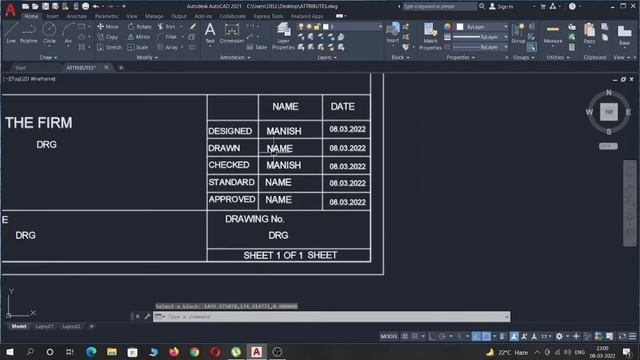Activate the Scale tool
Viewport: 640px width, 360px height.
tap(138, 47)
